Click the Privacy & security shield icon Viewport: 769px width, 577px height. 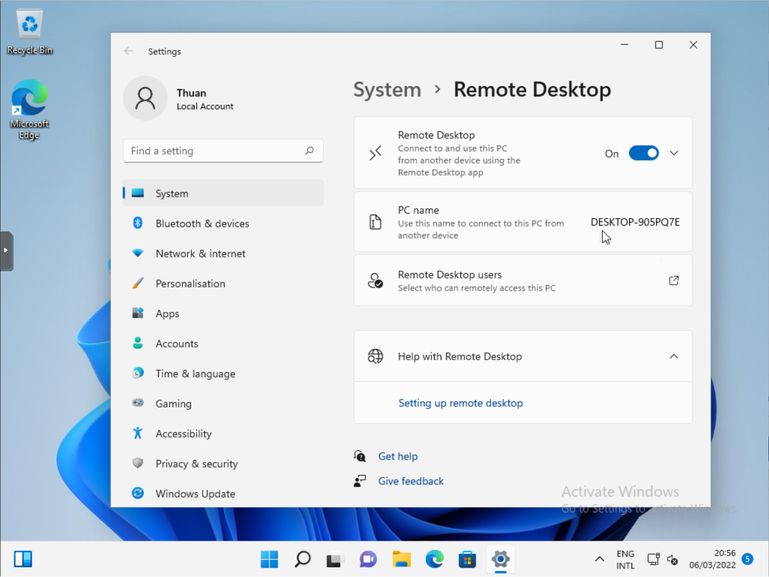point(138,463)
